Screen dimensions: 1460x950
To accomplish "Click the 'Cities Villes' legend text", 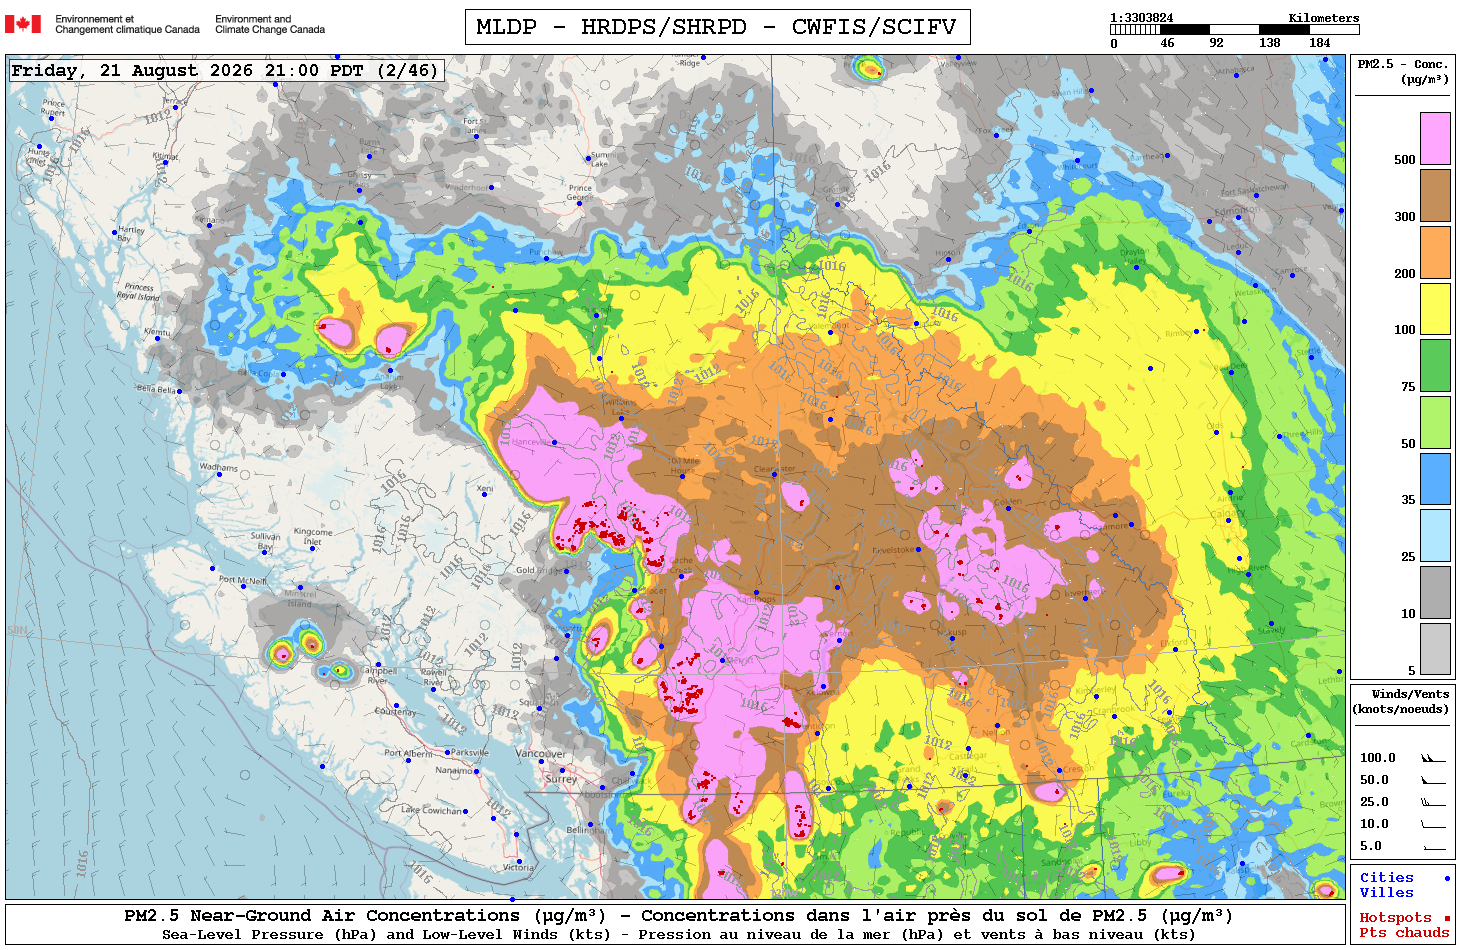I will click(1387, 885).
